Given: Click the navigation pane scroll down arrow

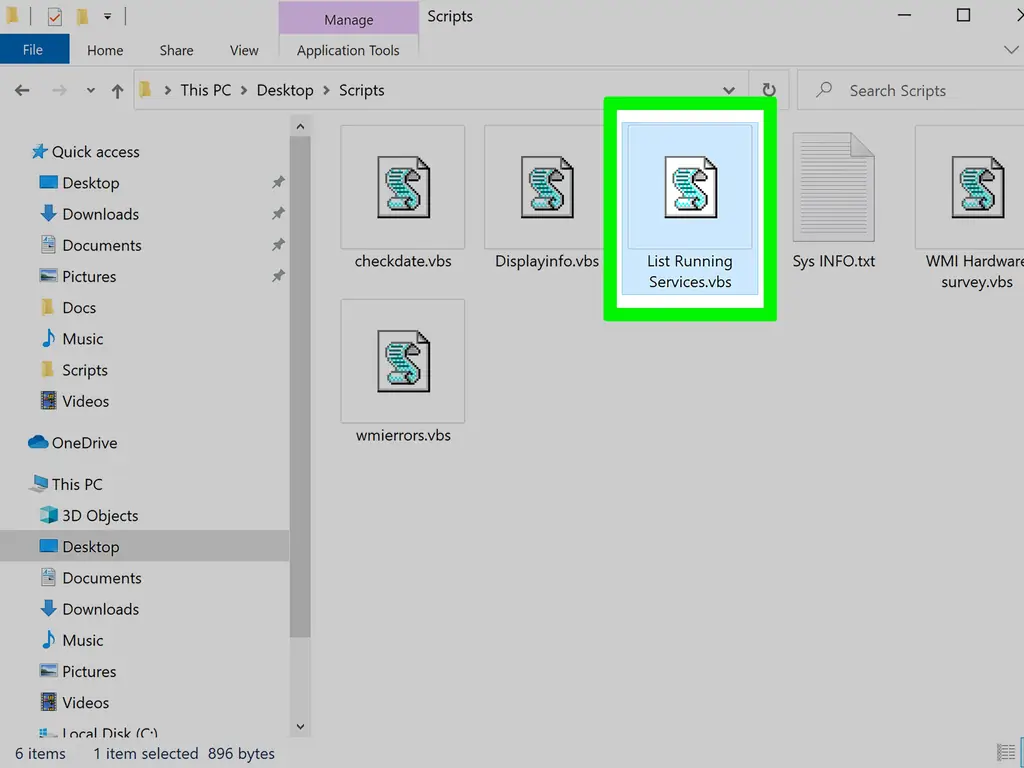Looking at the screenshot, I should click(300, 727).
